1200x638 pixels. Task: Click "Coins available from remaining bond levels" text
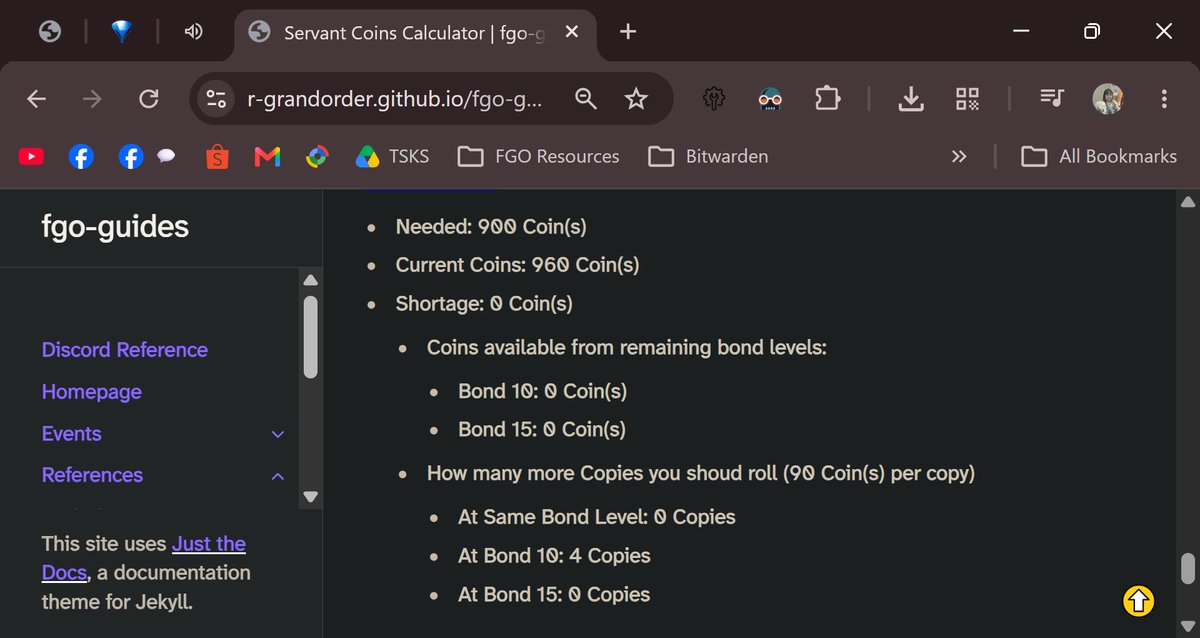coord(627,347)
